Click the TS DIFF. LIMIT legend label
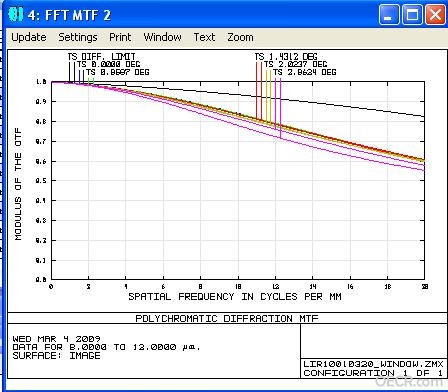 click(101, 57)
